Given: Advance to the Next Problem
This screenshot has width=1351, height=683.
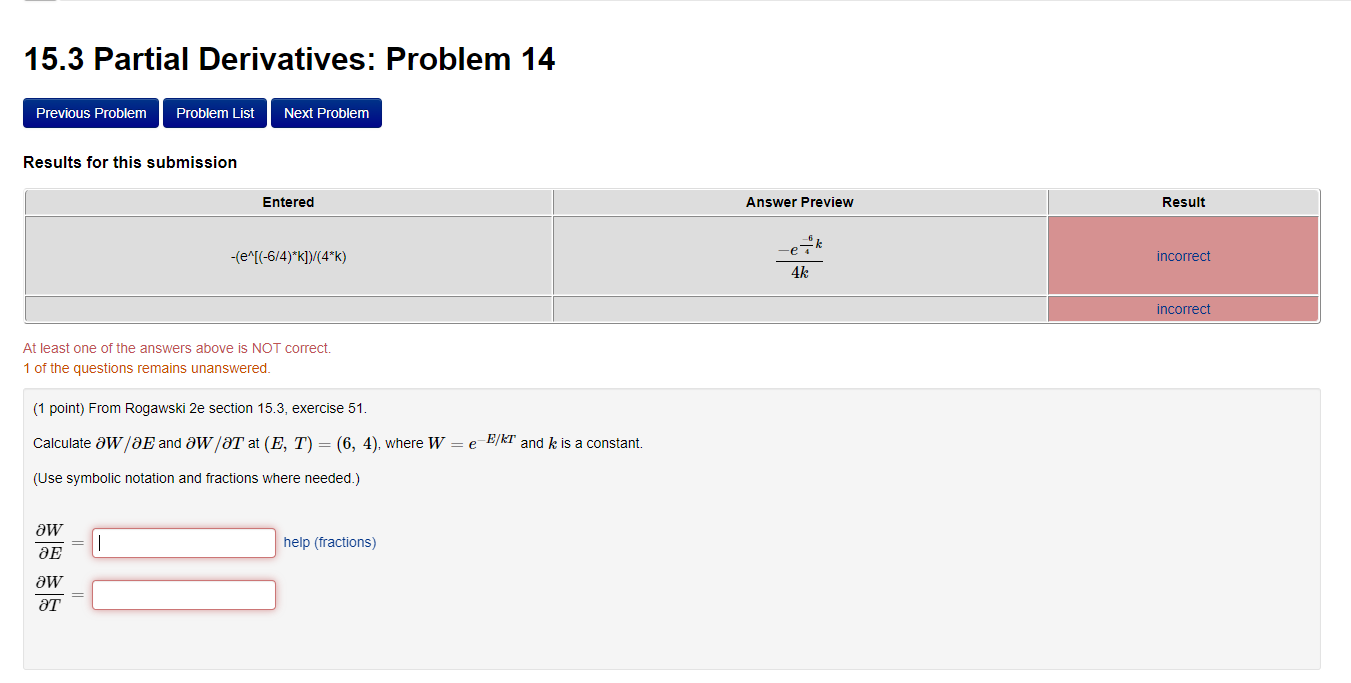Looking at the screenshot, I should click(x=325, y=112).
